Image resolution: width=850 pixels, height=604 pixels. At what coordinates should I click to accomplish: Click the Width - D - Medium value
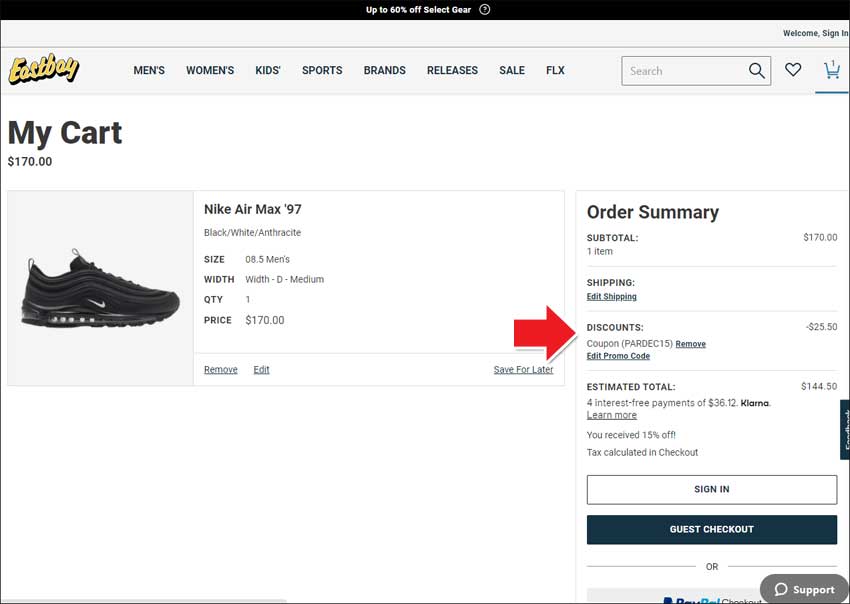285,279
